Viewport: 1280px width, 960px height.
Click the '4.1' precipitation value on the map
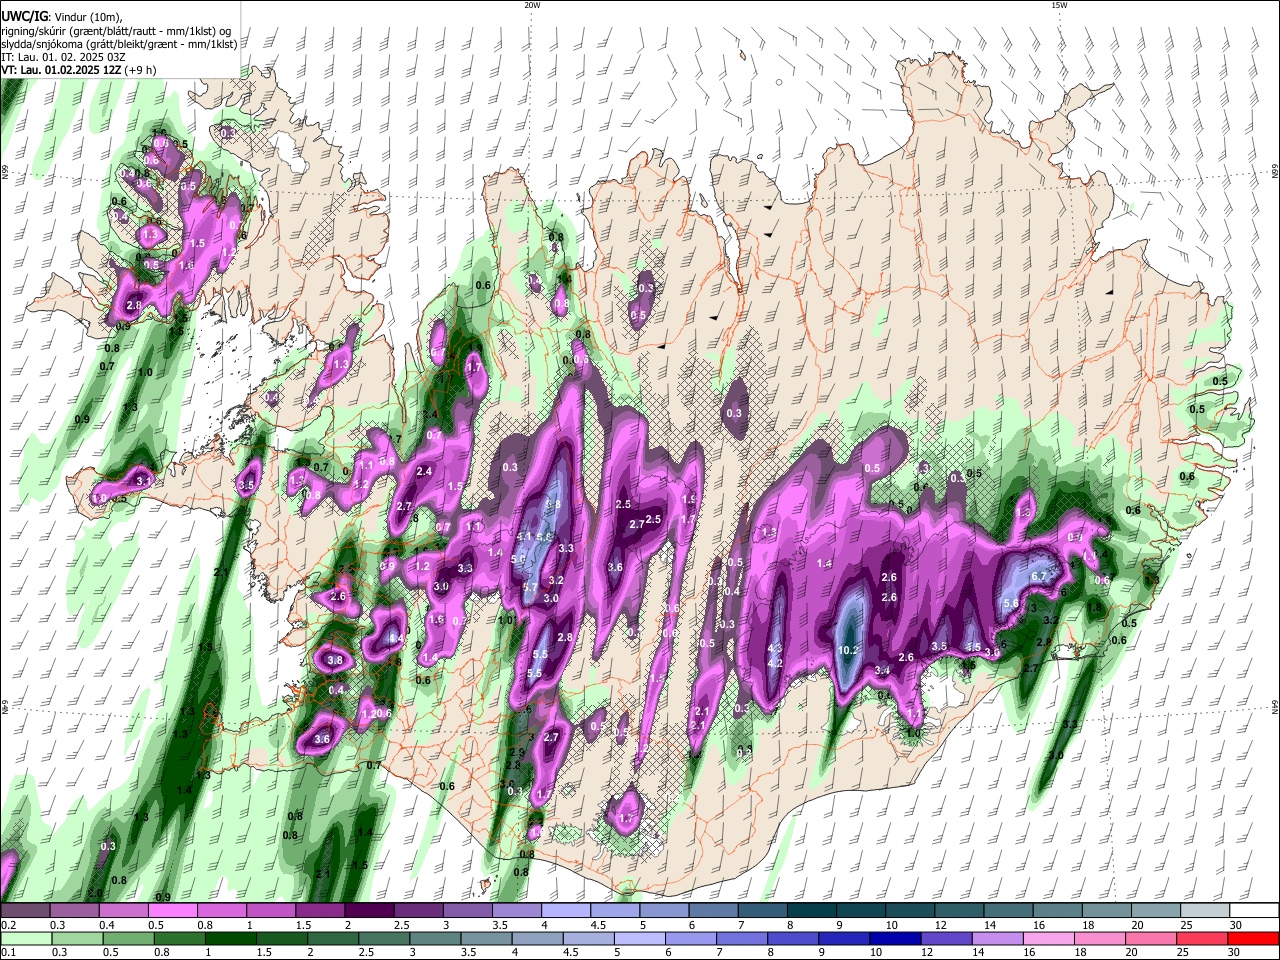click(525, 537)
